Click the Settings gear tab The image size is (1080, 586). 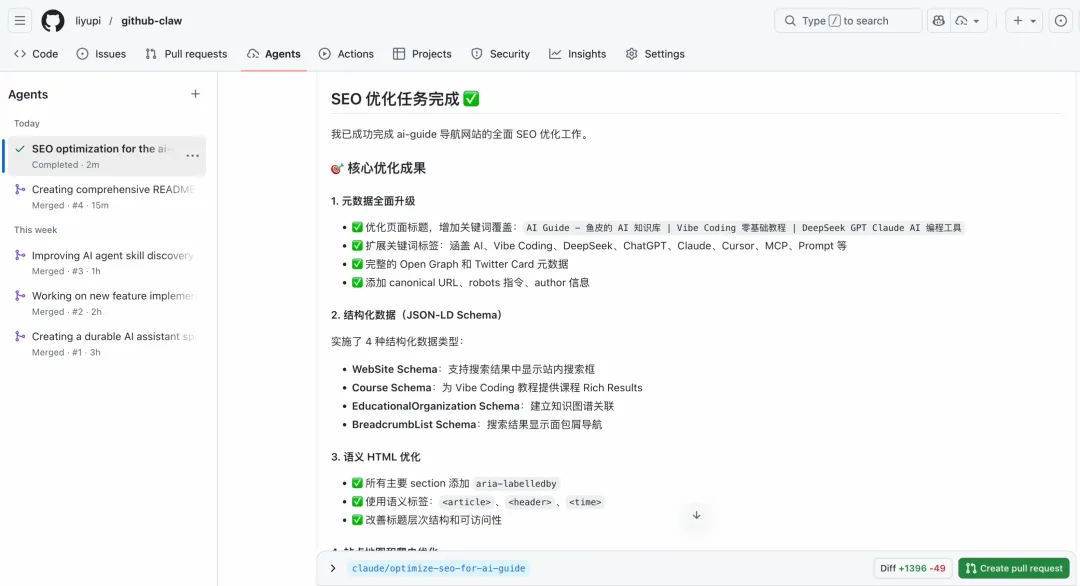pyautogui.click(x=655, y=54)
